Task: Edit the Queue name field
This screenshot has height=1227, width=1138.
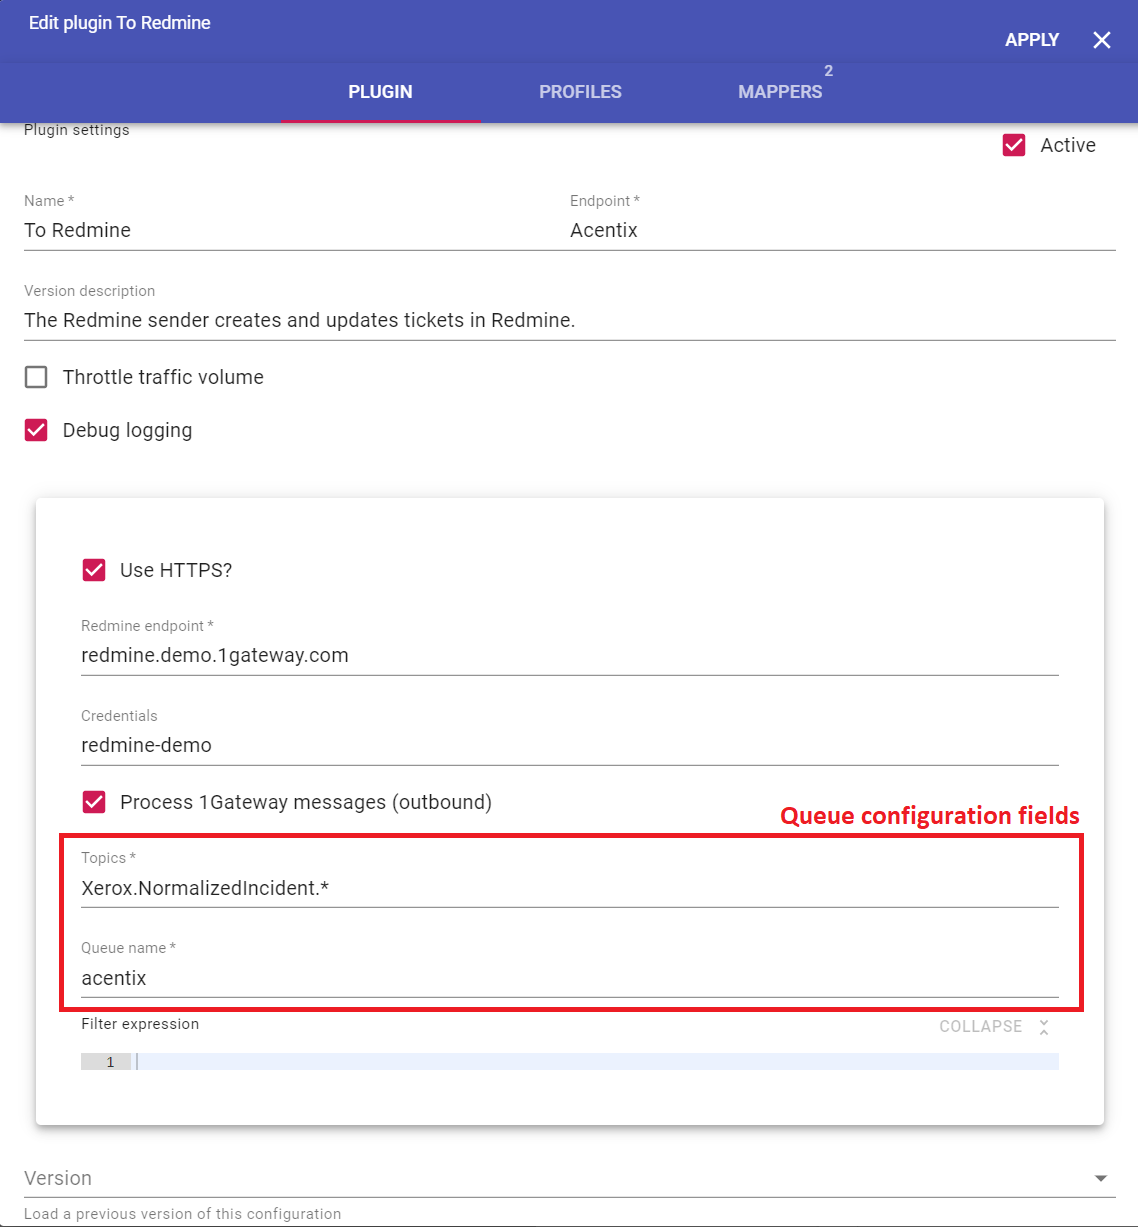Action: coord(568,978)
